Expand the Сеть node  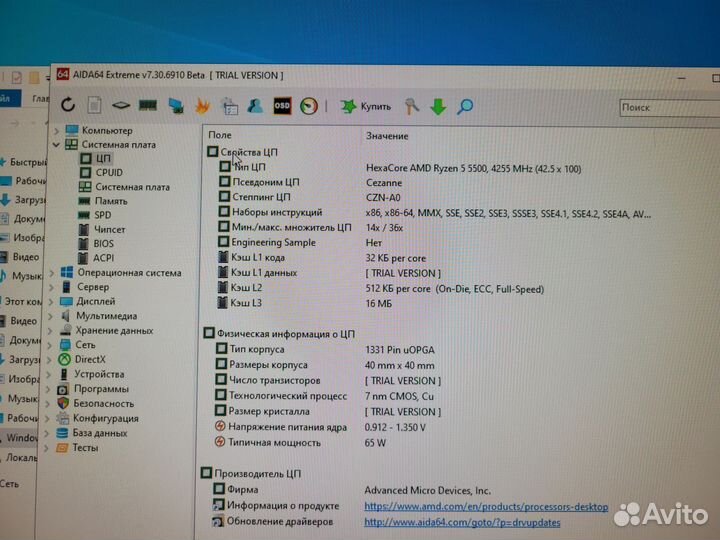coord(50,346)
